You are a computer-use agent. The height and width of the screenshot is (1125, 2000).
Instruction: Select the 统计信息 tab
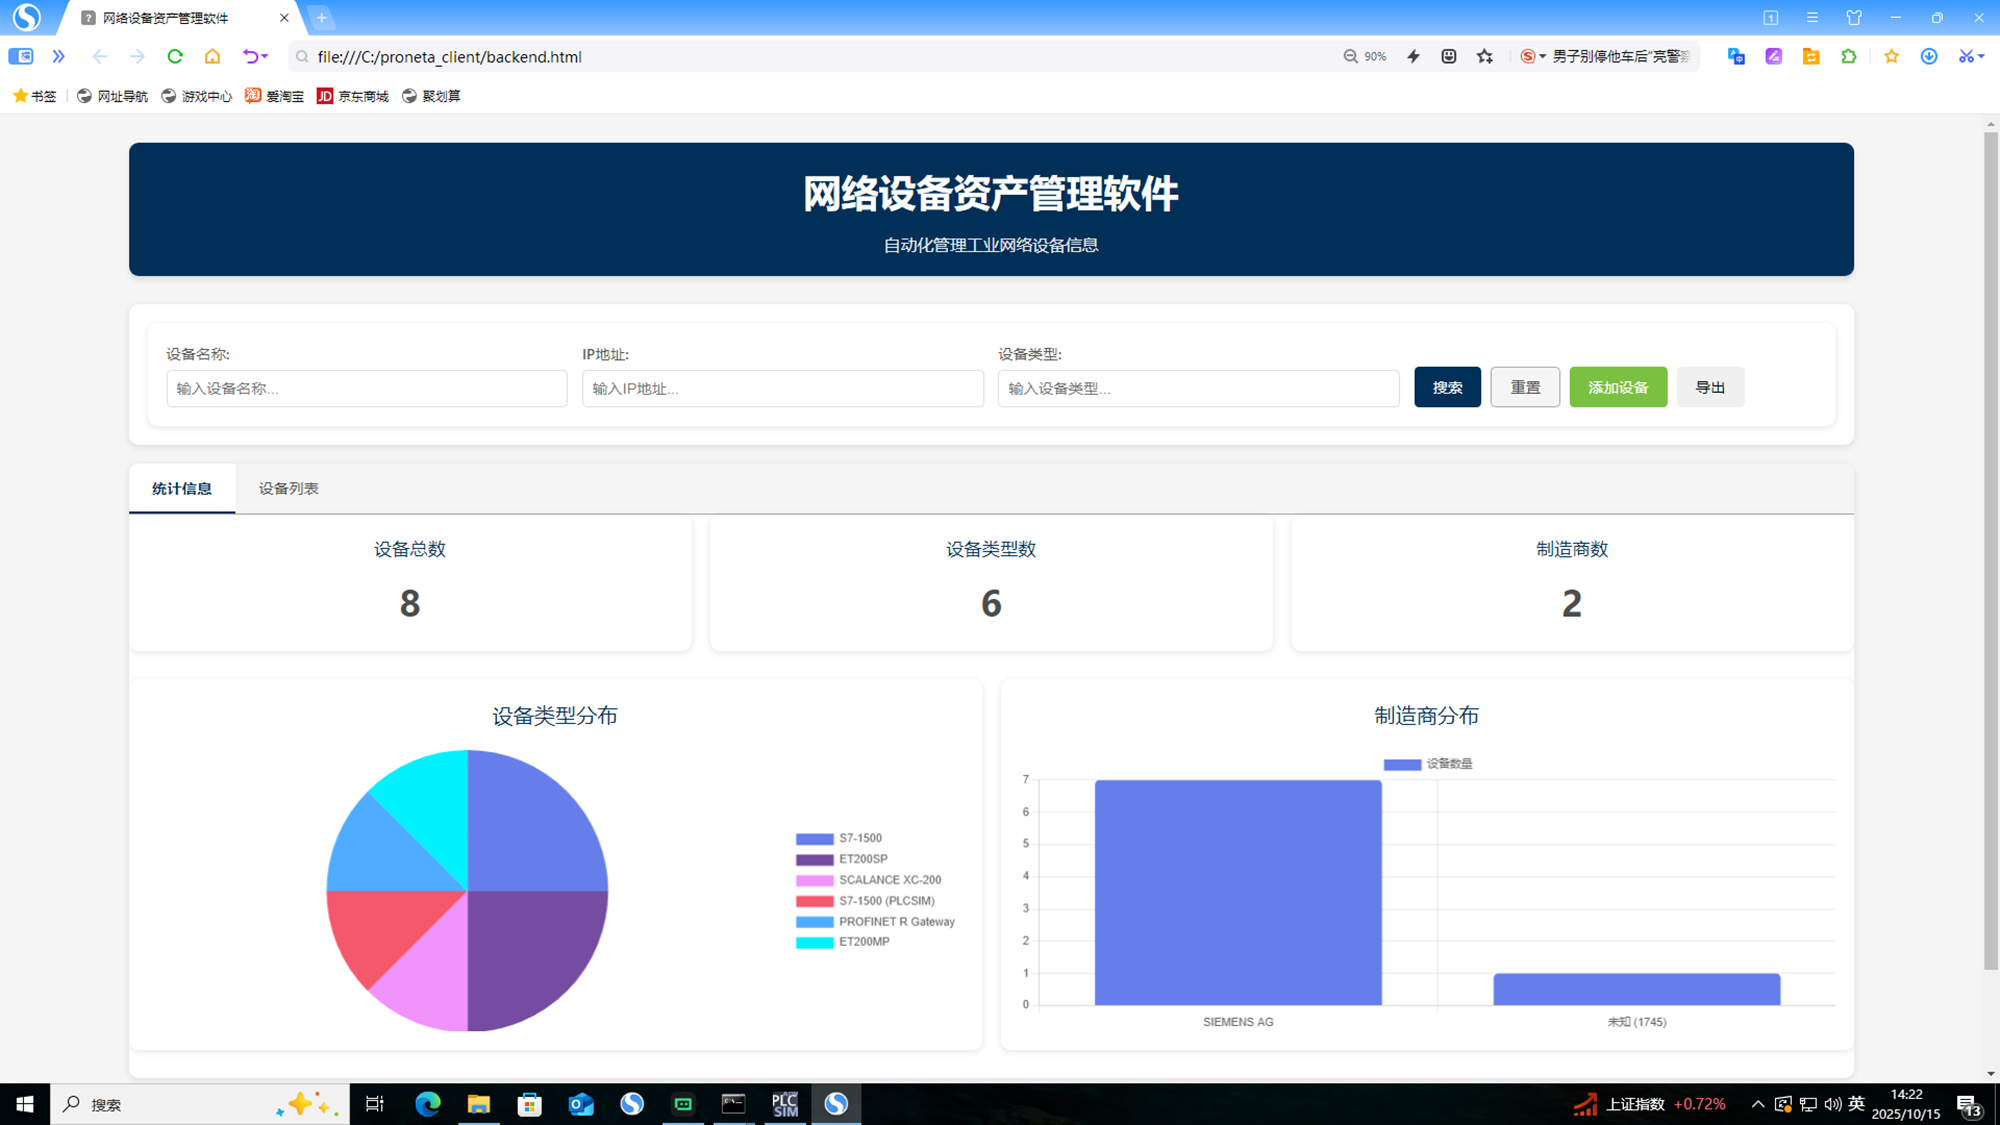coord(182,489)
